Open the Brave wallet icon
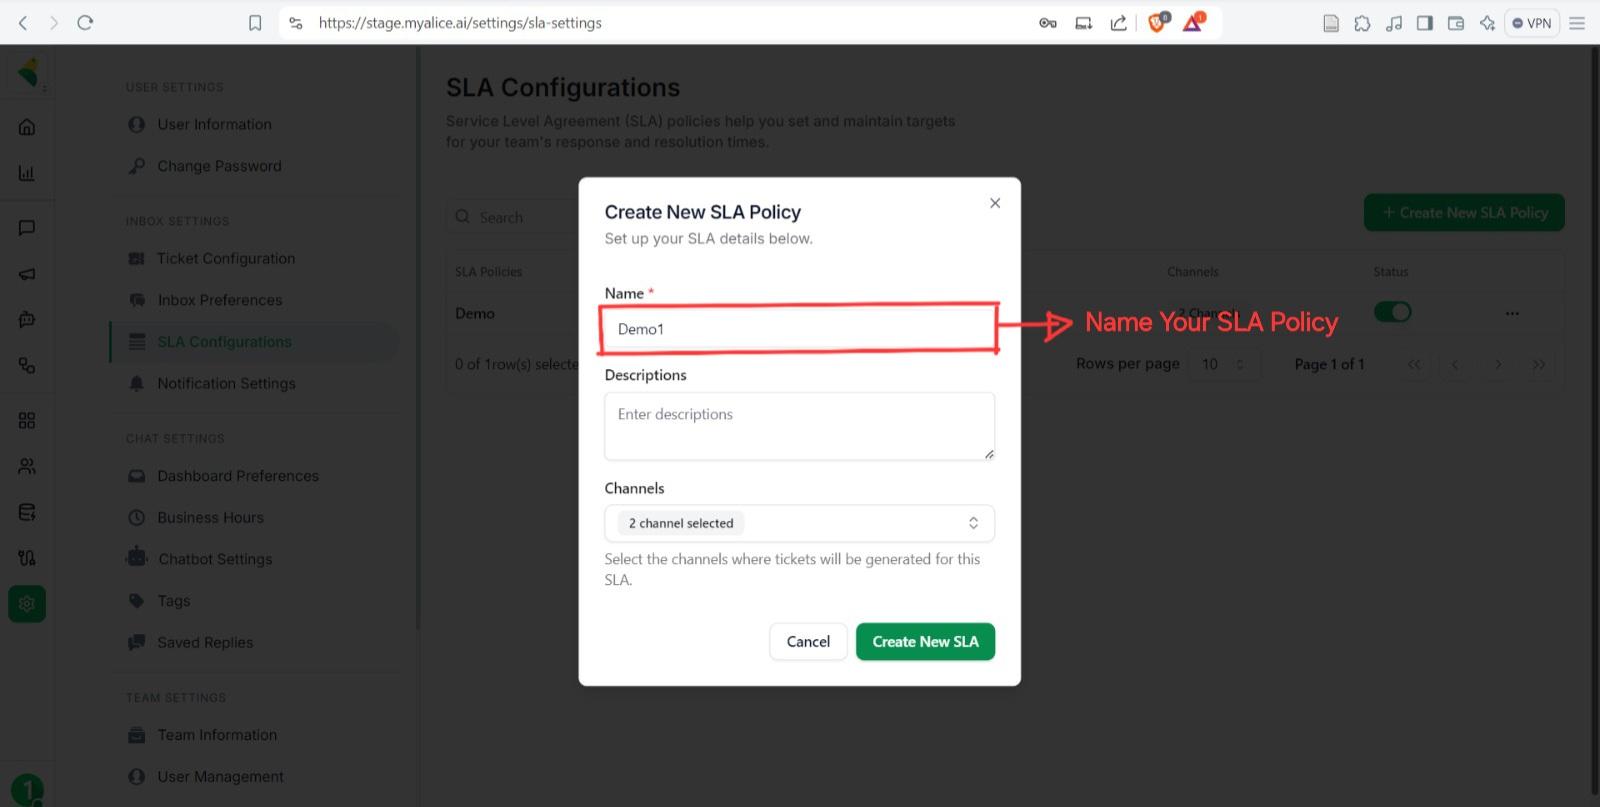The height and width of the screenshot is (807, 1600). click(x=1456, y=23)
